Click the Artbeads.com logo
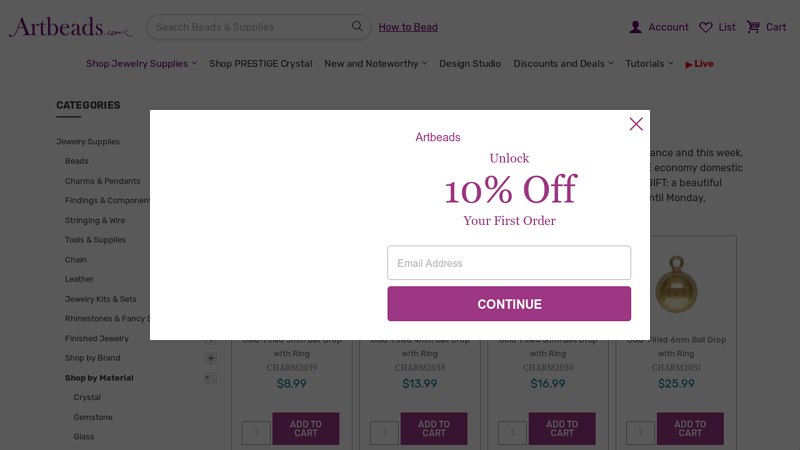 [x=70, y=28]
